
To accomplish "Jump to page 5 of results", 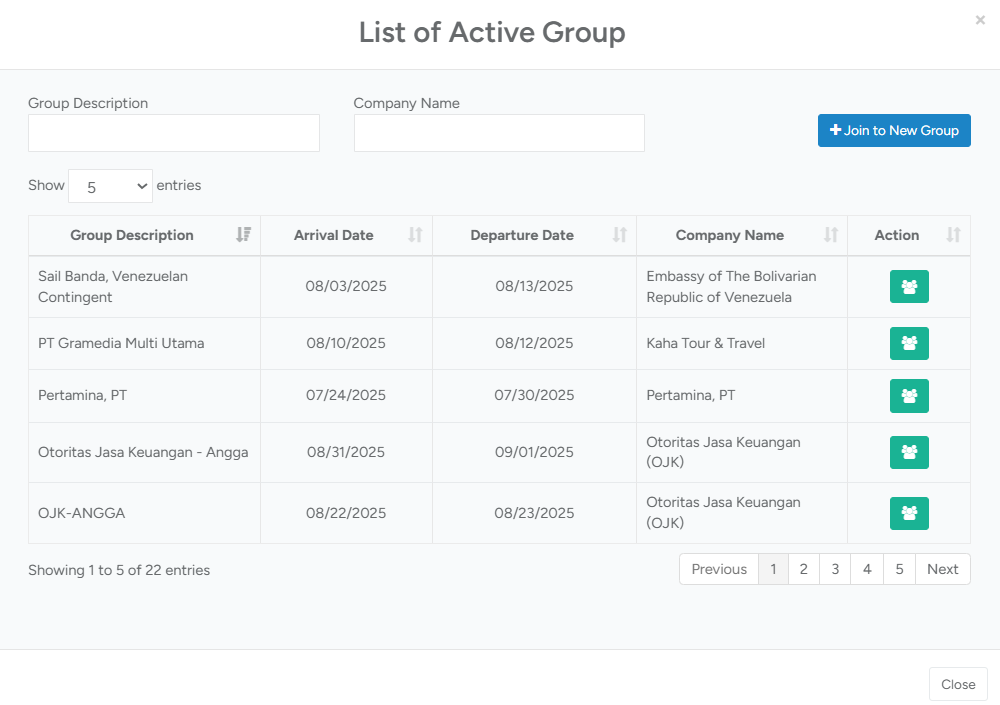I will click(x=899, y=569).
